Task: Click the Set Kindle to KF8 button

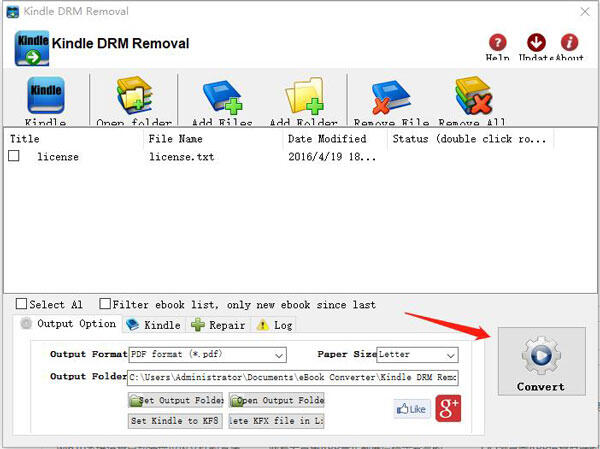Action: pos(175,421)
